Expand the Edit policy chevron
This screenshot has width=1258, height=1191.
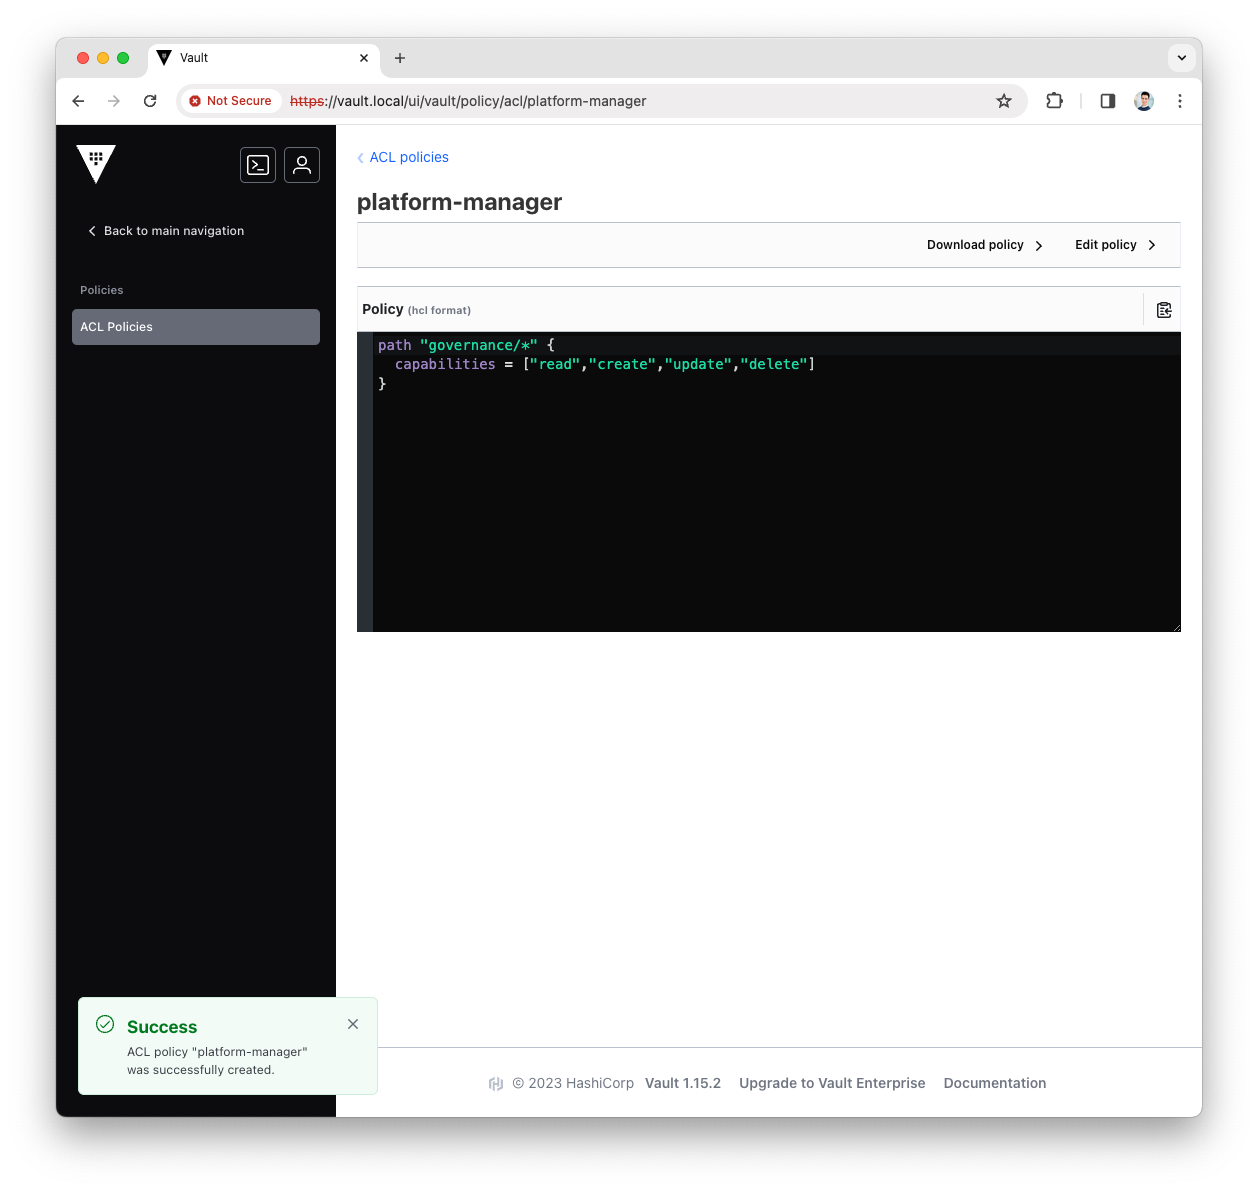[x=1152, y=245]
